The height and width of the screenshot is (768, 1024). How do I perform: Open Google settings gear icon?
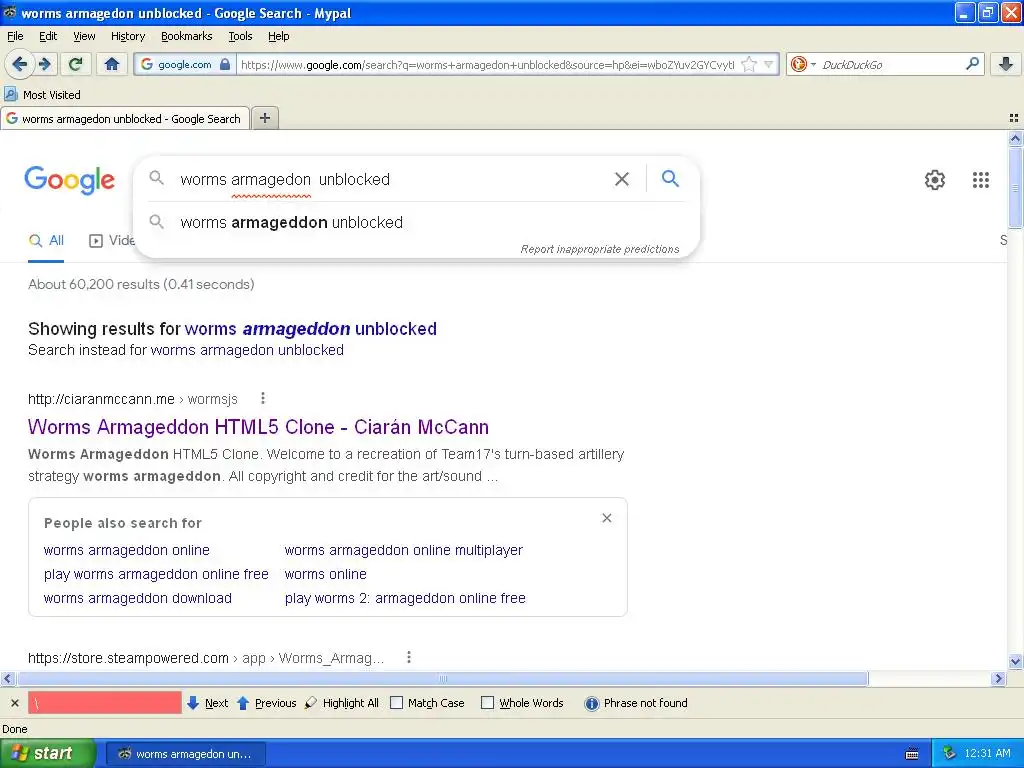[x=935, y=180]
